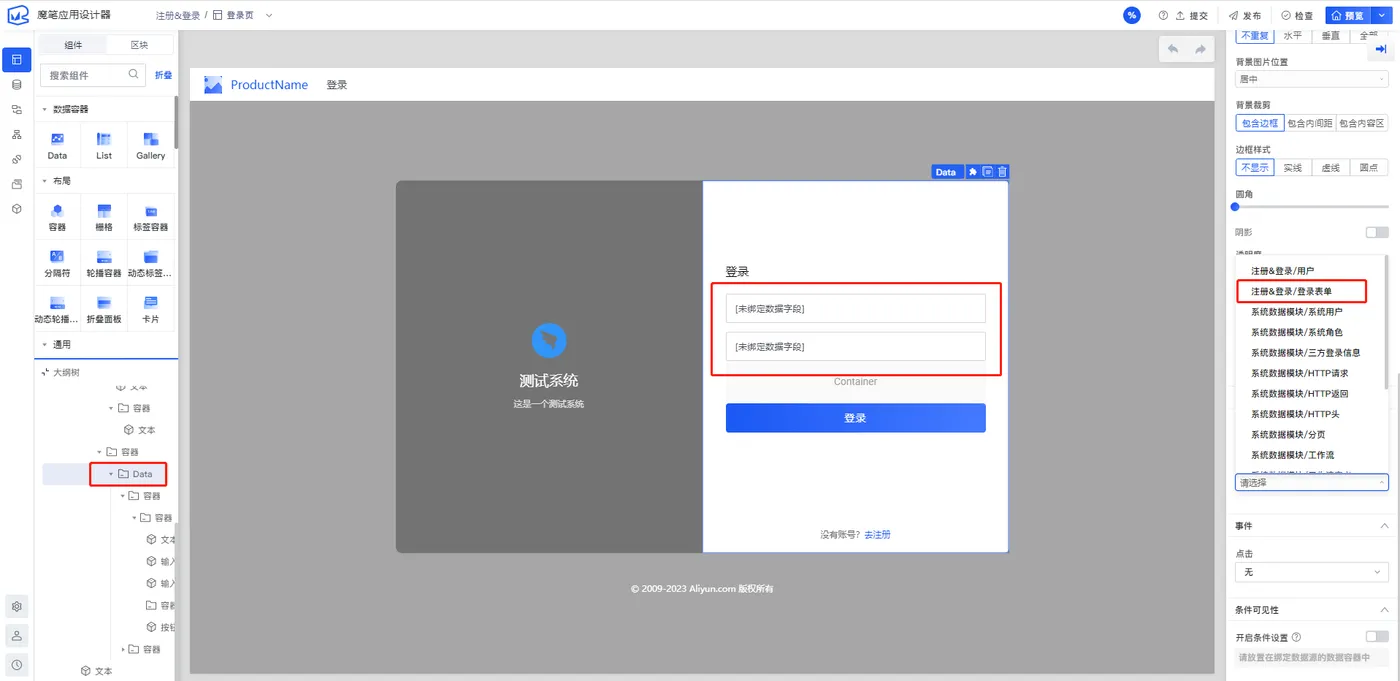The width and height of the screenshot is (1400, 681).
Task: Click the redo arrow above canvas
Action: [x=1201, y=49]
